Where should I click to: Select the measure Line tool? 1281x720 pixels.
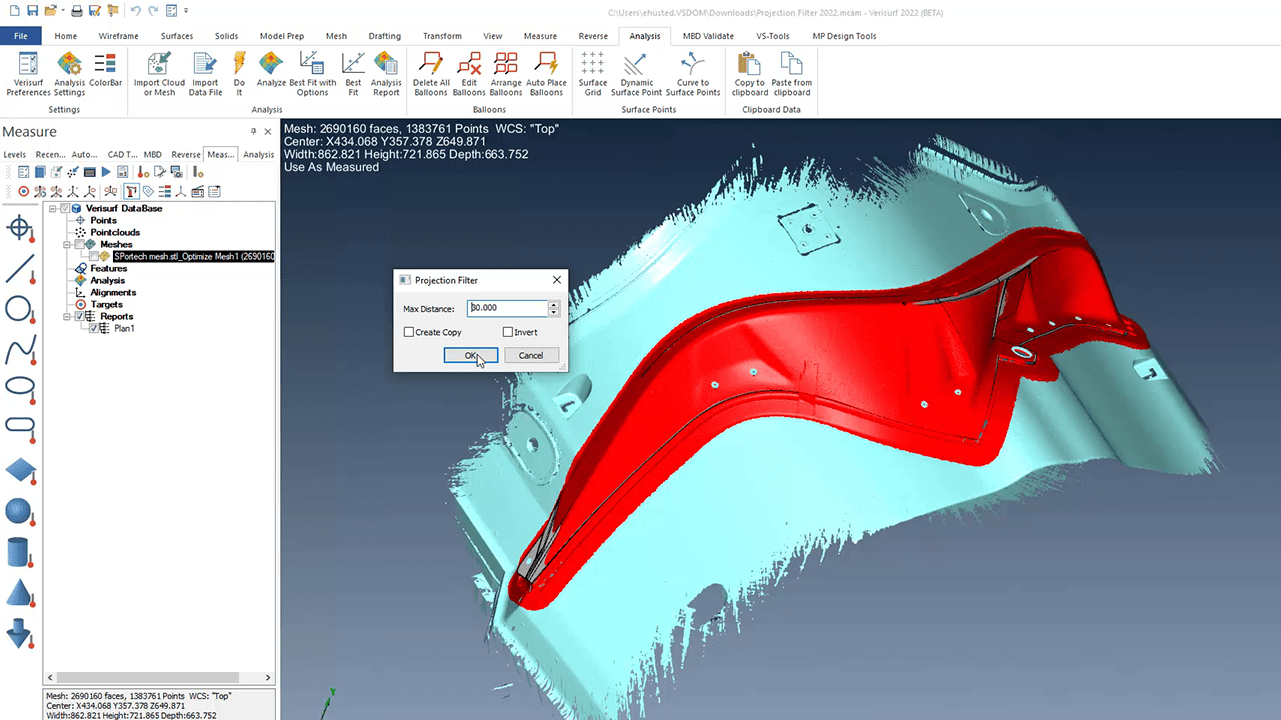coord(20,268)
